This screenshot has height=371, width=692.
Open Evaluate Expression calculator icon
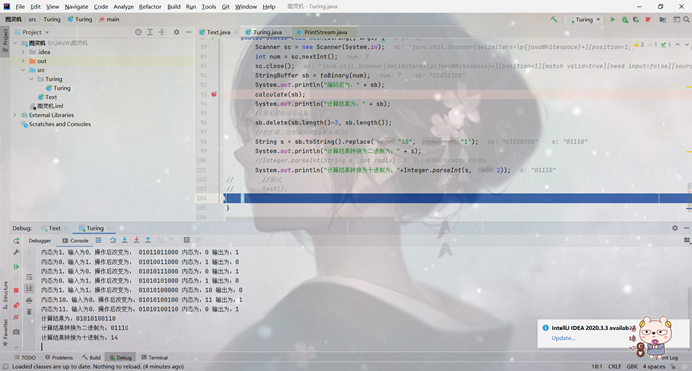(x=187, y=240)
